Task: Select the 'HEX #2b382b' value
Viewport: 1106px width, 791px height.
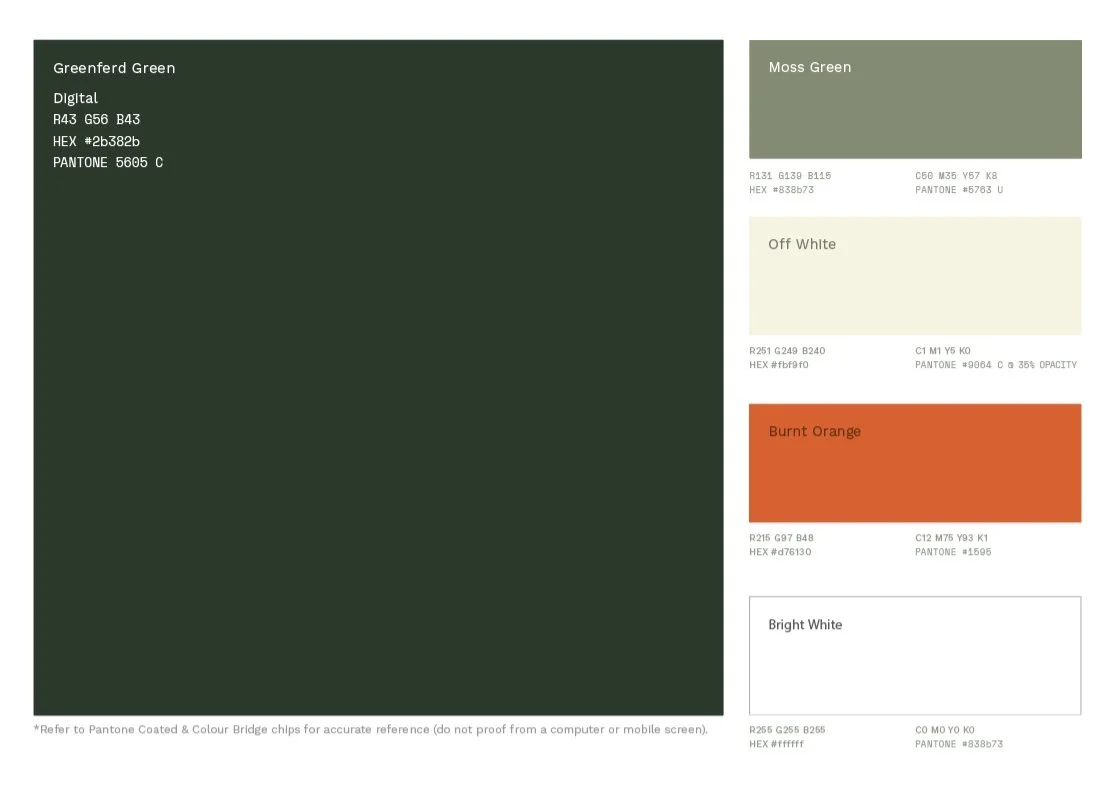Action: tap(97, 141)
